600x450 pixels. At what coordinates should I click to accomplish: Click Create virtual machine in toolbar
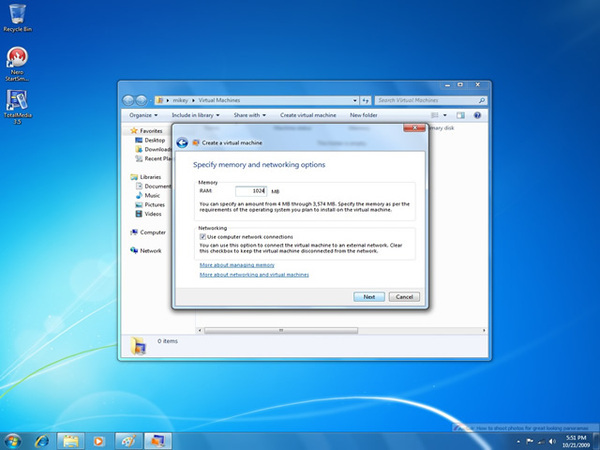(308, 115)
